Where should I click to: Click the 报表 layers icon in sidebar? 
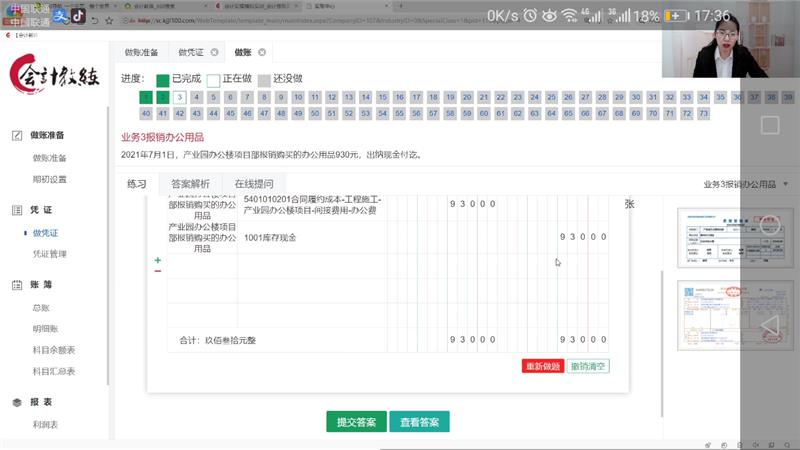pyautogui.click(x=17, y=402)
